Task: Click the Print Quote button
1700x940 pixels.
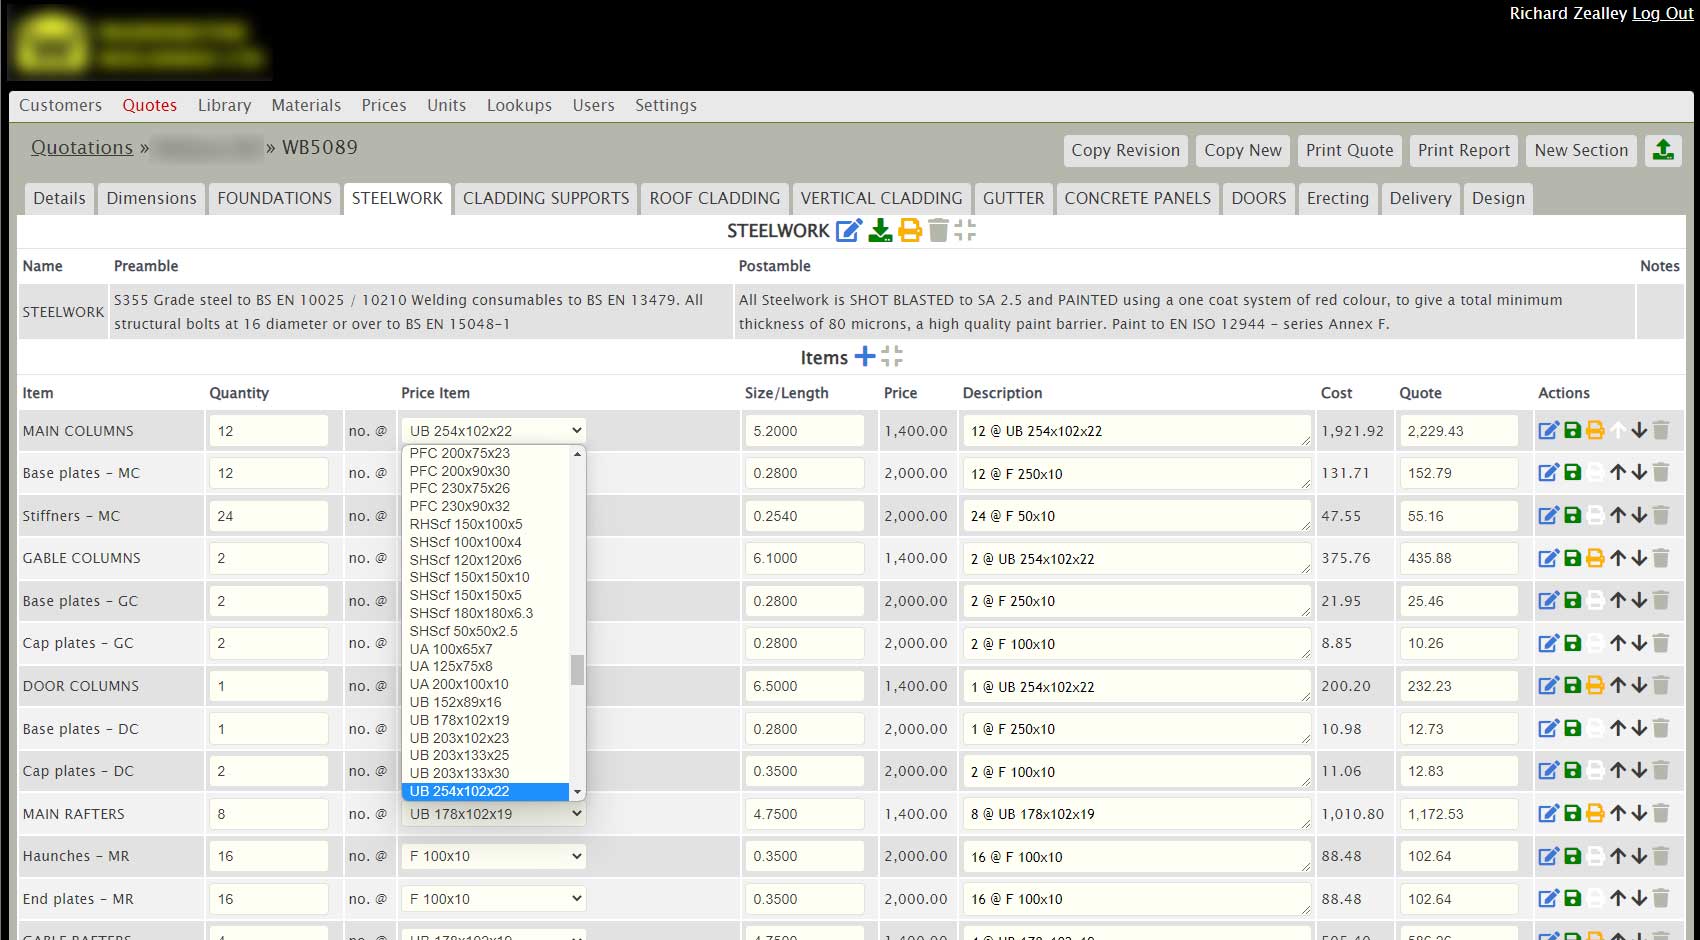Action: click(x=1349, y=150)
